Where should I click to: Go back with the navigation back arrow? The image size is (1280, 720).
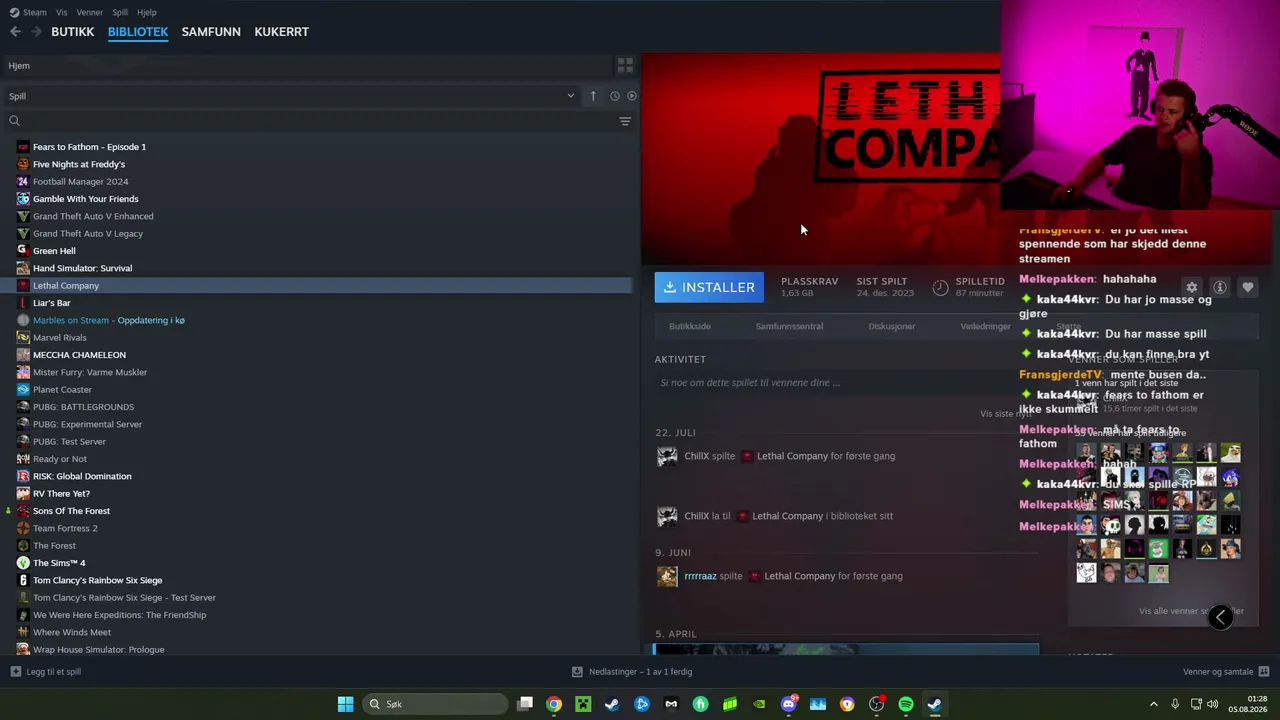coord(15,32)
